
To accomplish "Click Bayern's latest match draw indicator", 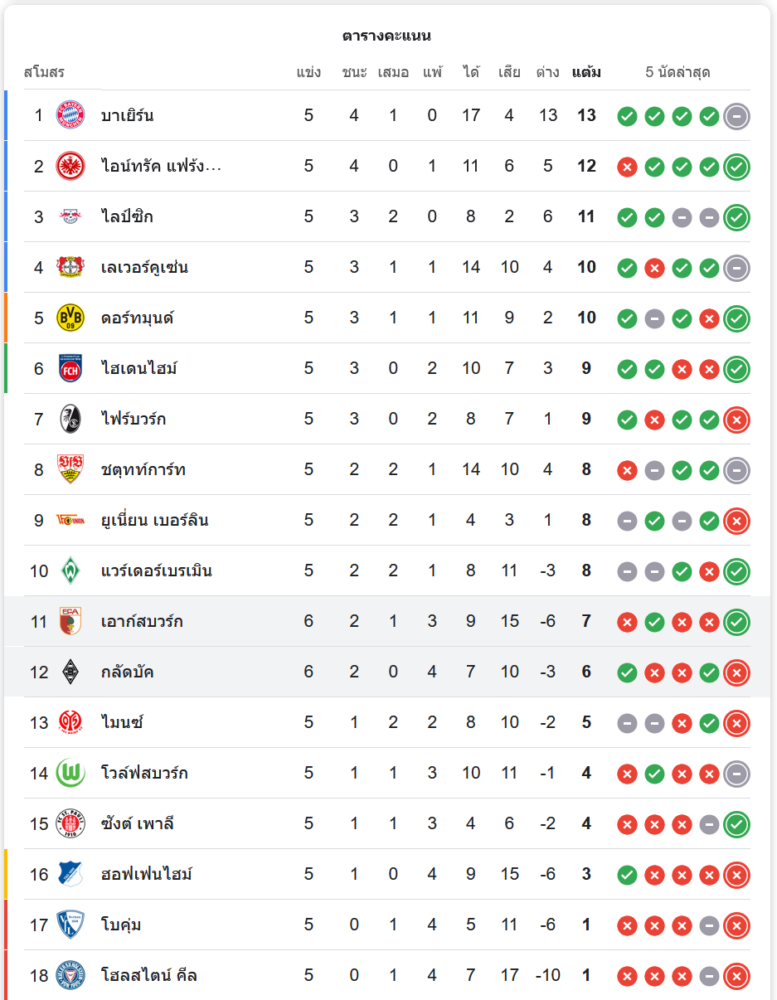I will click(x=737, y=116).
